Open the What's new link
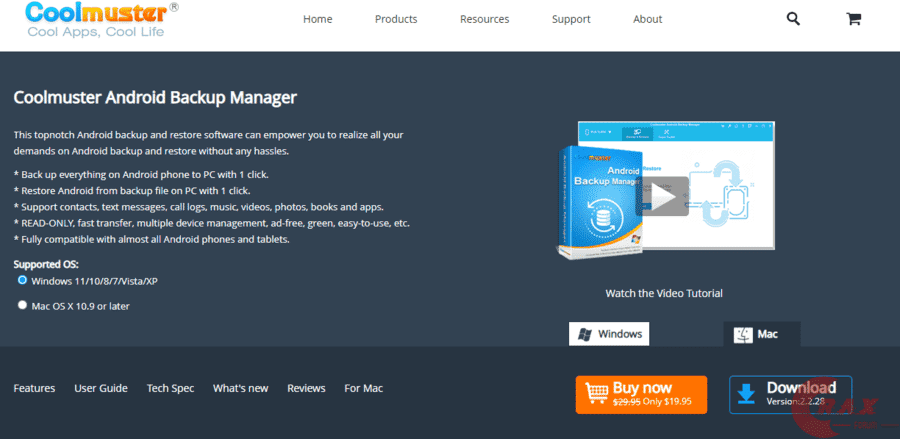The height and width of the screenshot is (439, 900). pos(240,389)
